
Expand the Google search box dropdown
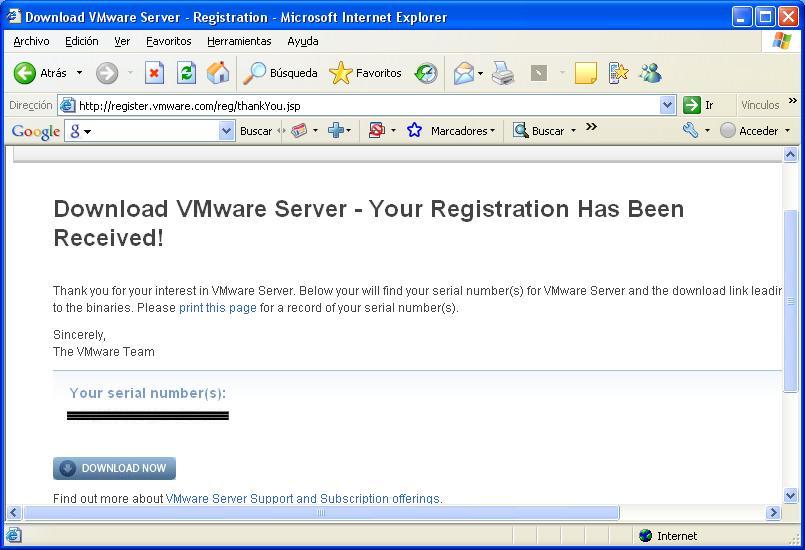226,131
